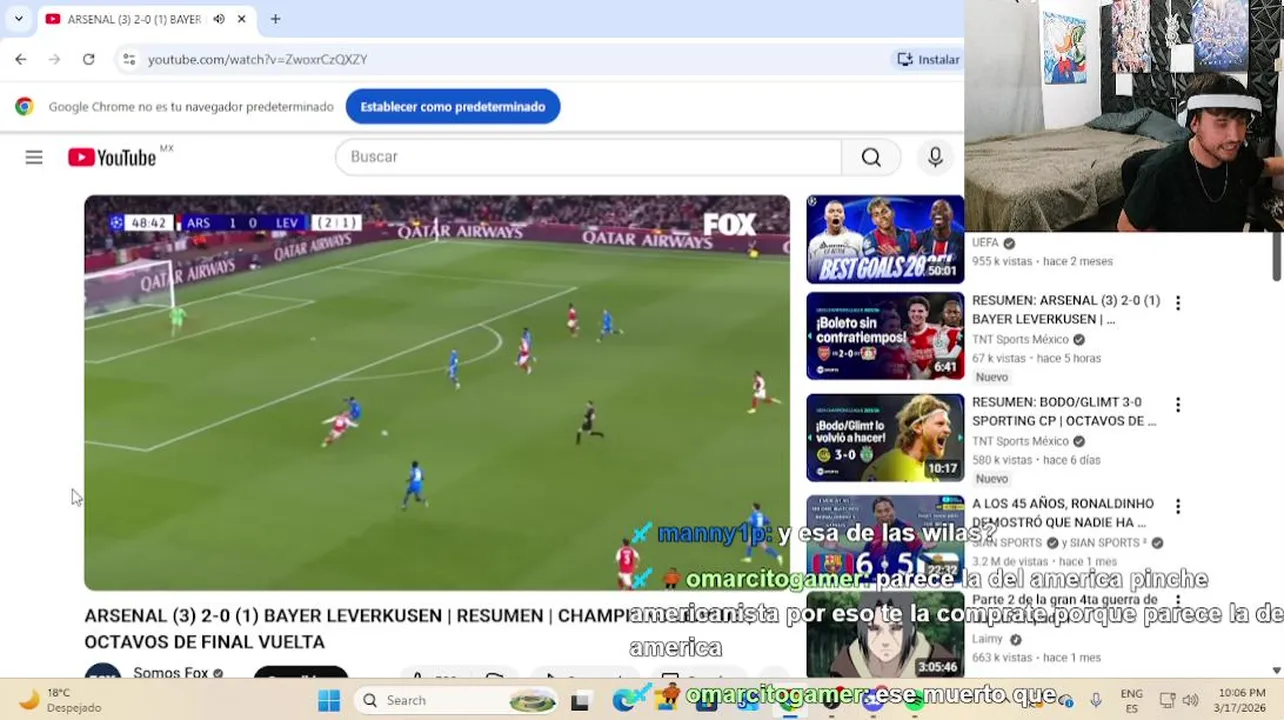
Task: Open the Windows Start menu
Action: [329, 700]
